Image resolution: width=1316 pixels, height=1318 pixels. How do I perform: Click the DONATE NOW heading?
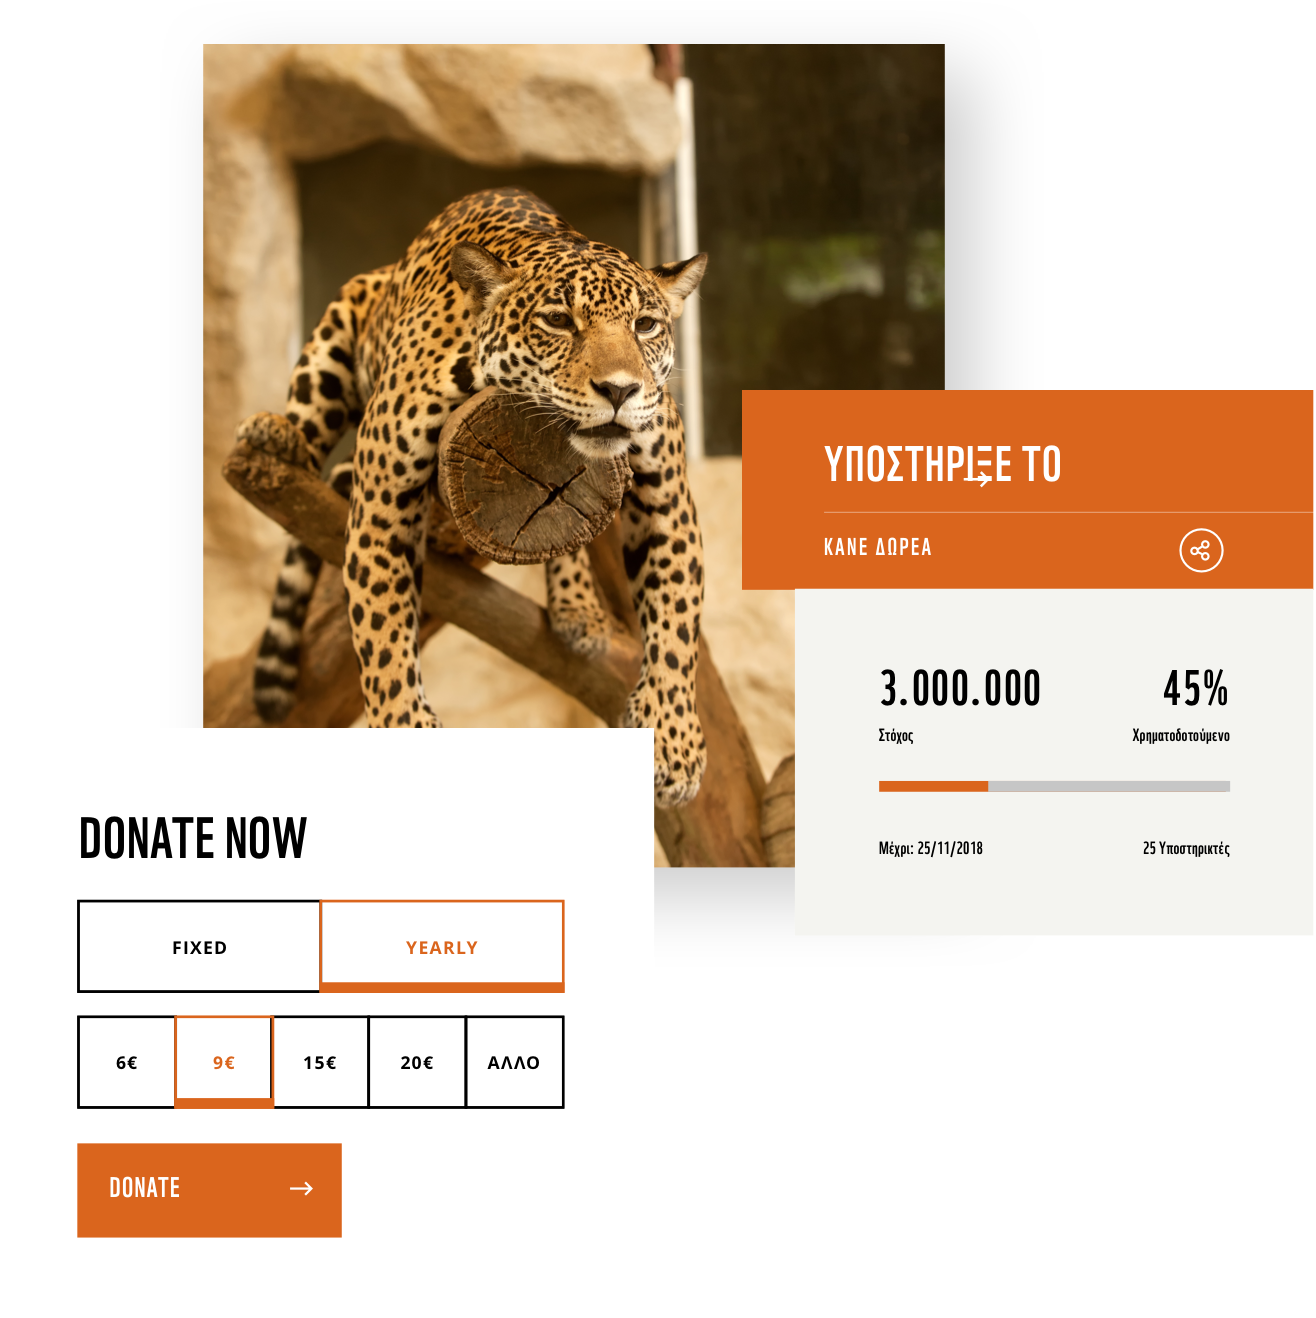[x=193, y=838]
